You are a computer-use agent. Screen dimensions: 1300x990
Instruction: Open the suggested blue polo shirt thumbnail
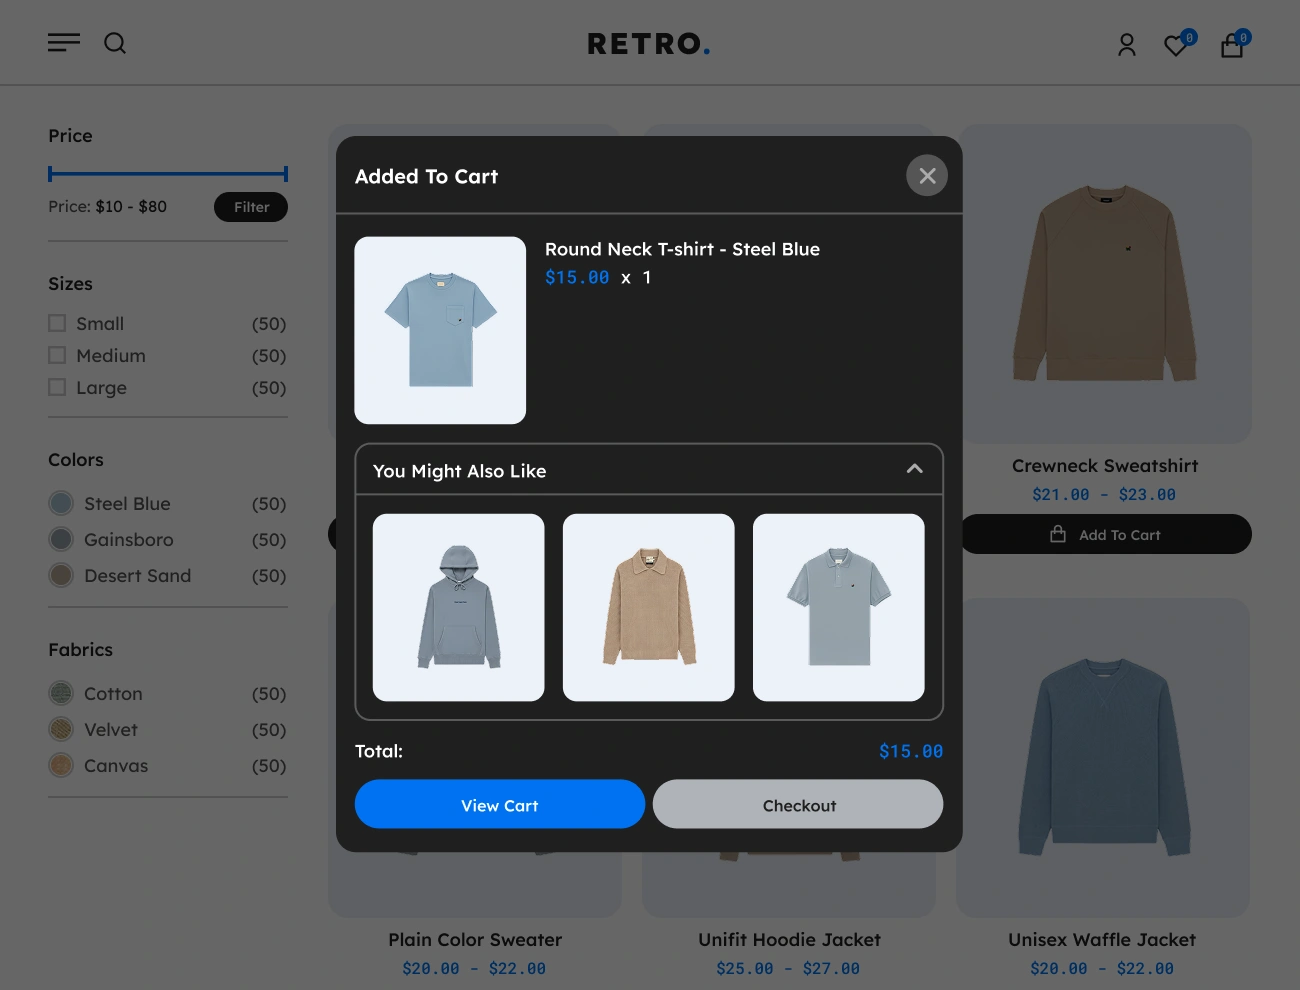(x=839, y=607)
